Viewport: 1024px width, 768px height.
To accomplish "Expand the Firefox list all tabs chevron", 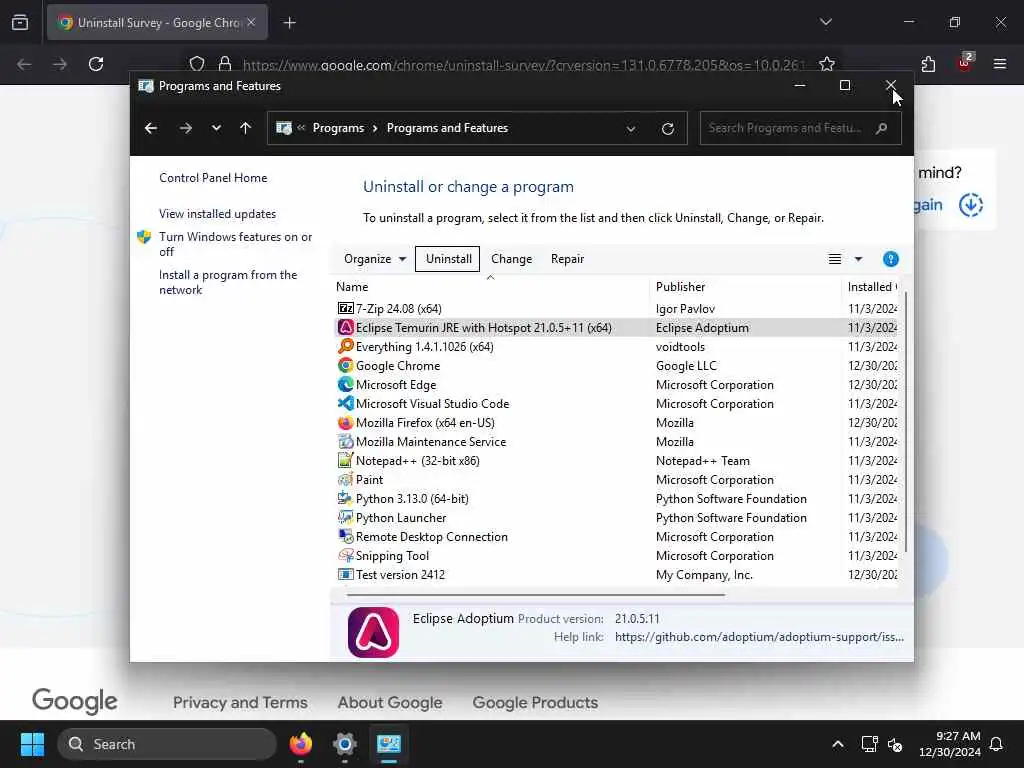I will [x=825, y=22].
